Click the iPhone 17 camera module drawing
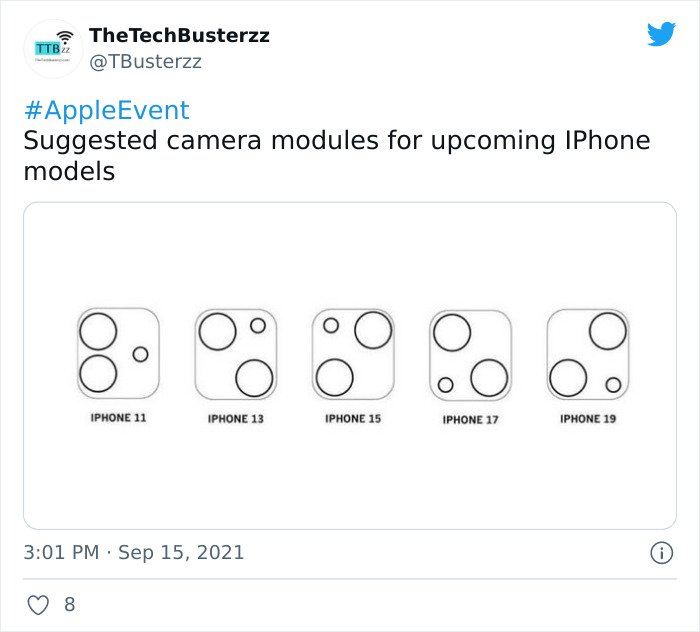The image size is (700, 632). coord(471,355)
